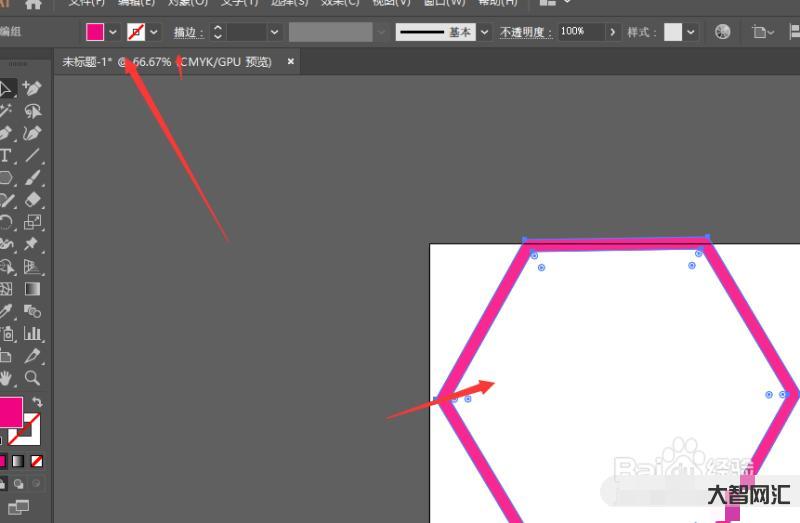Pick the Paintbrush tool
Screen dimensions: 800x523
pos(32,178)
